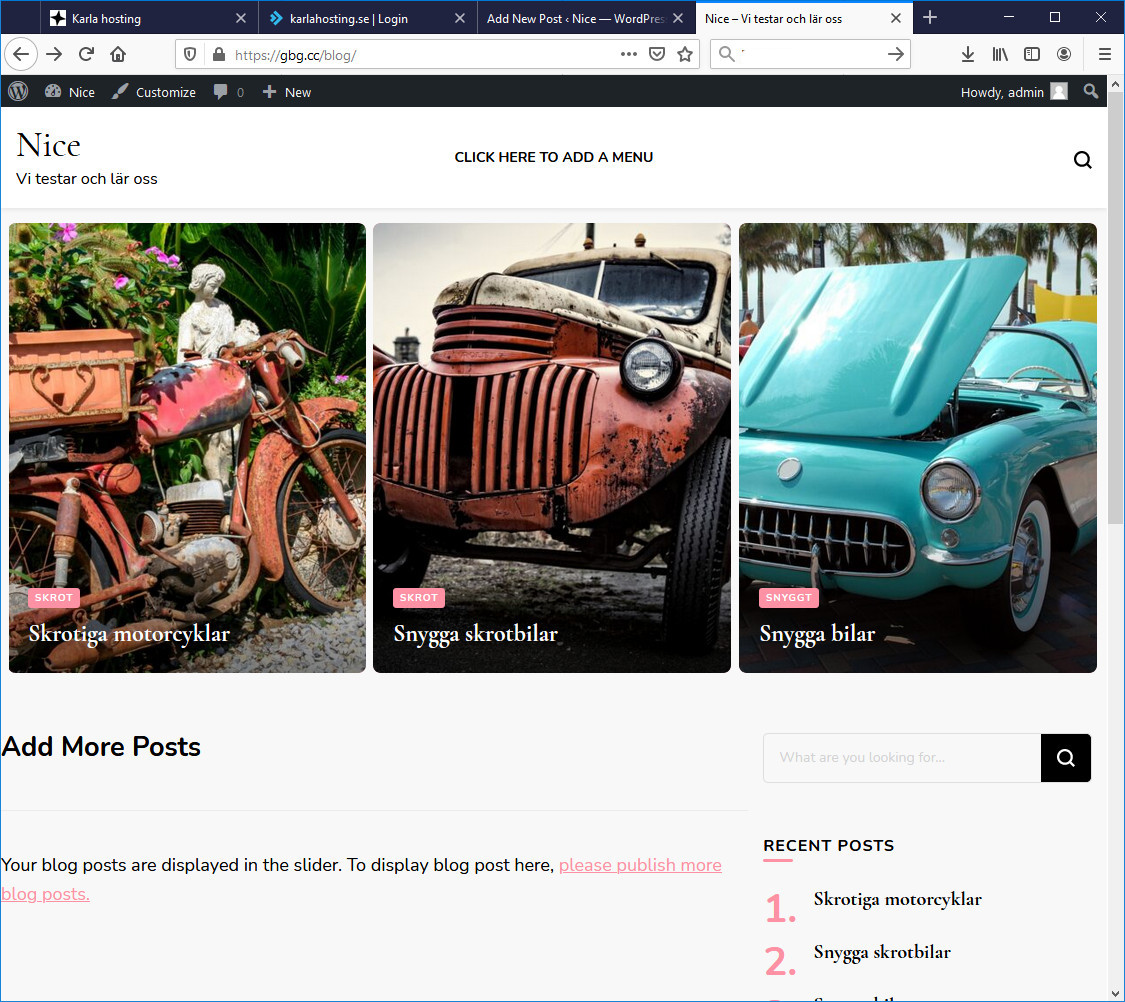Image resolution: width=1125 pixels, height=1002 pixels.
Task: Open a new browser tab
Action: click(x=930, y=18)
